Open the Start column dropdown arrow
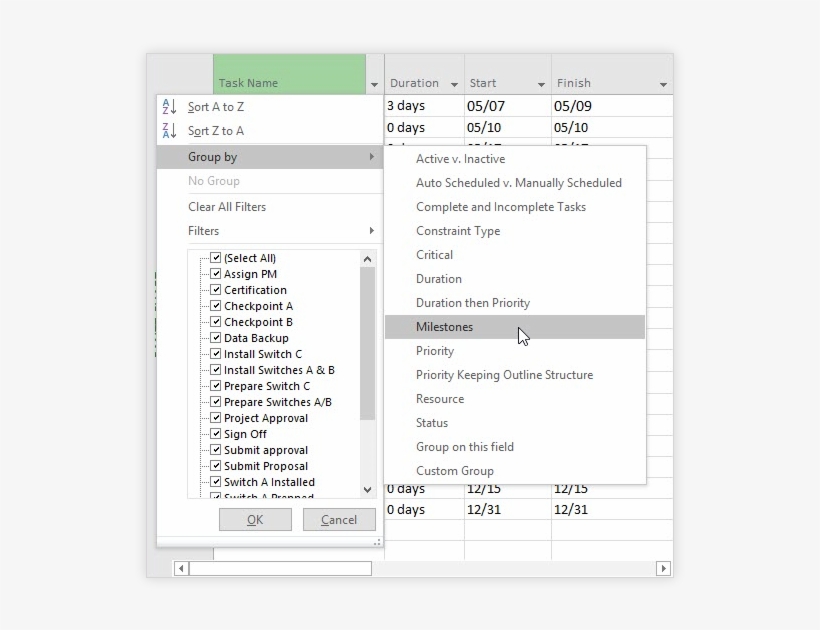Viewport: 820px width, 630px height. tap(541, 85)
